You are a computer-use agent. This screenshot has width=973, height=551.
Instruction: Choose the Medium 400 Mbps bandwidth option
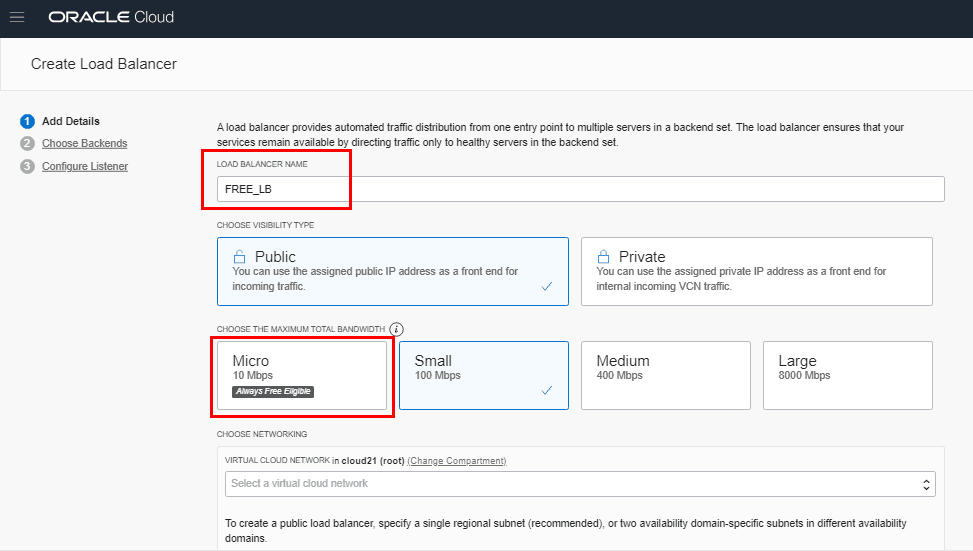[666, 375]
